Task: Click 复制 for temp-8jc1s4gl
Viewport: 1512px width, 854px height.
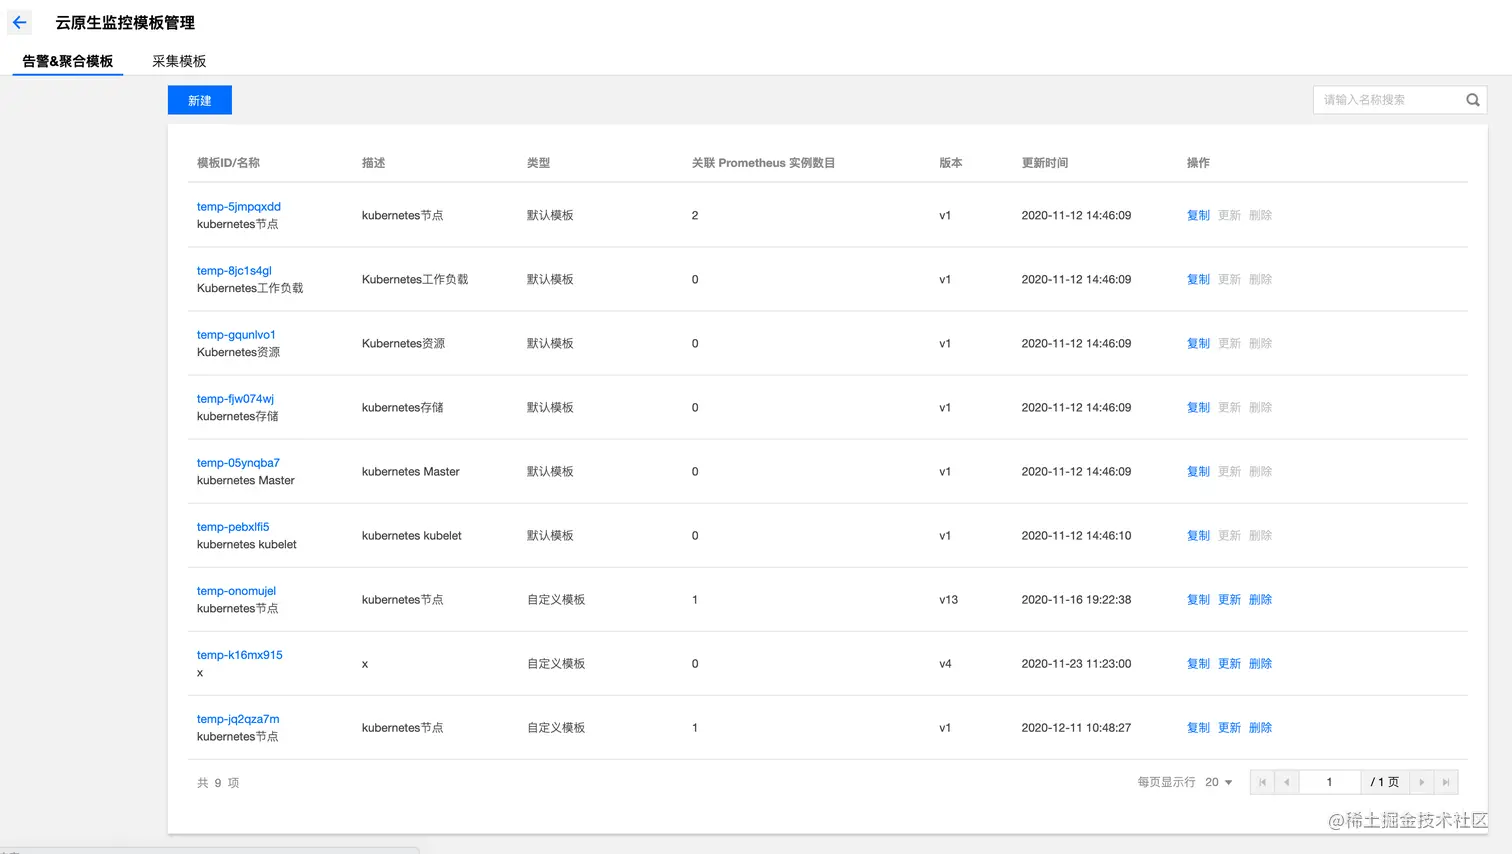Action: click(x=1198, y=279)
